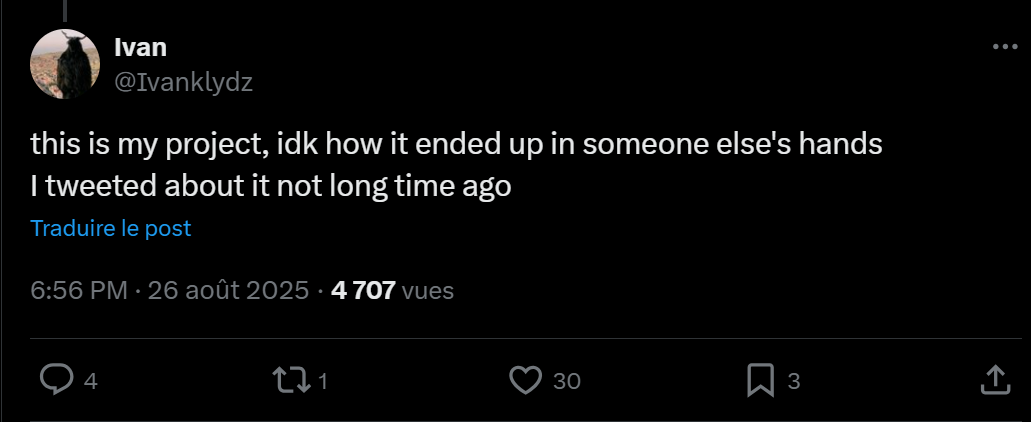Screen dimensions: 1031x422
Task: Open the profile via display name Ivan
Action: point(140,47)
